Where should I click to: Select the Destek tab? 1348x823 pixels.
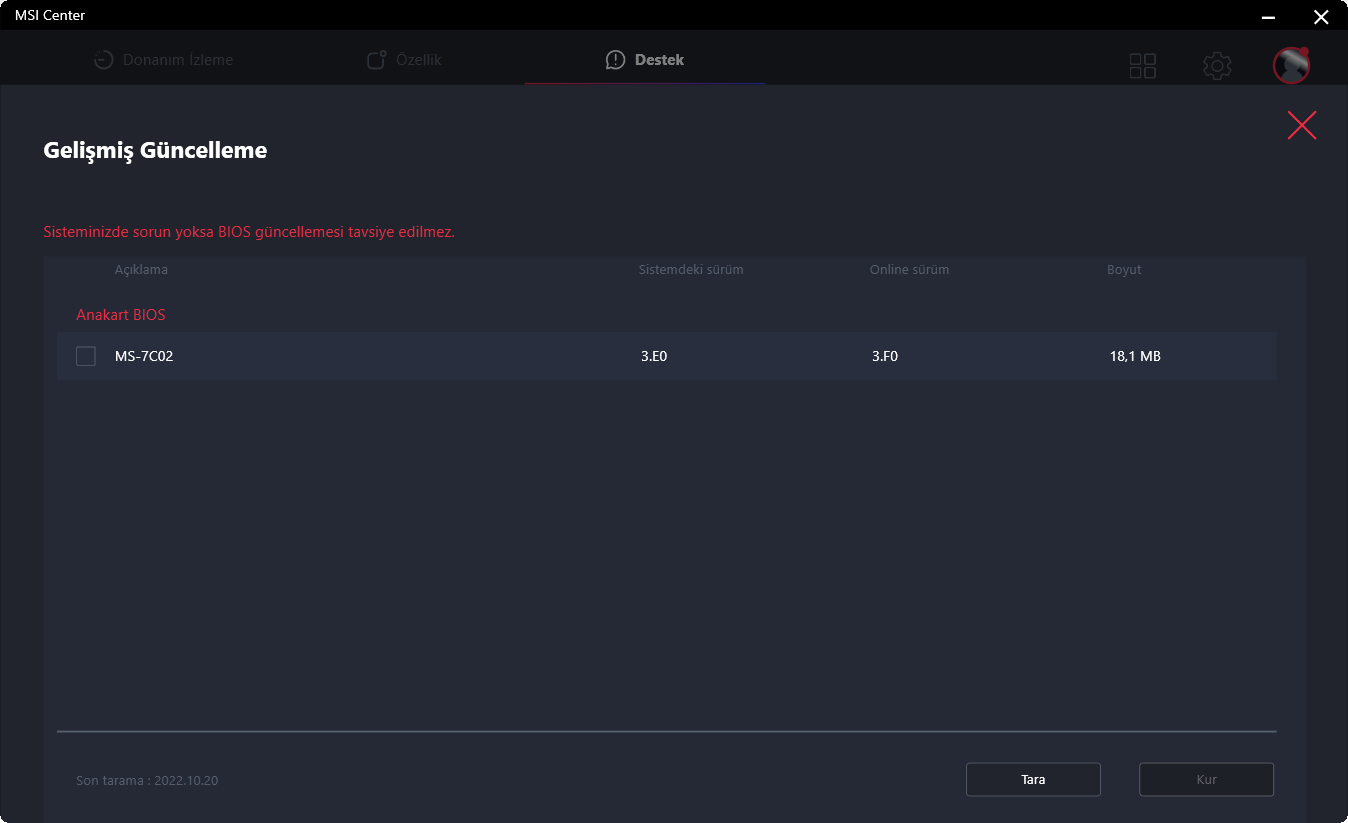point(645,60)
